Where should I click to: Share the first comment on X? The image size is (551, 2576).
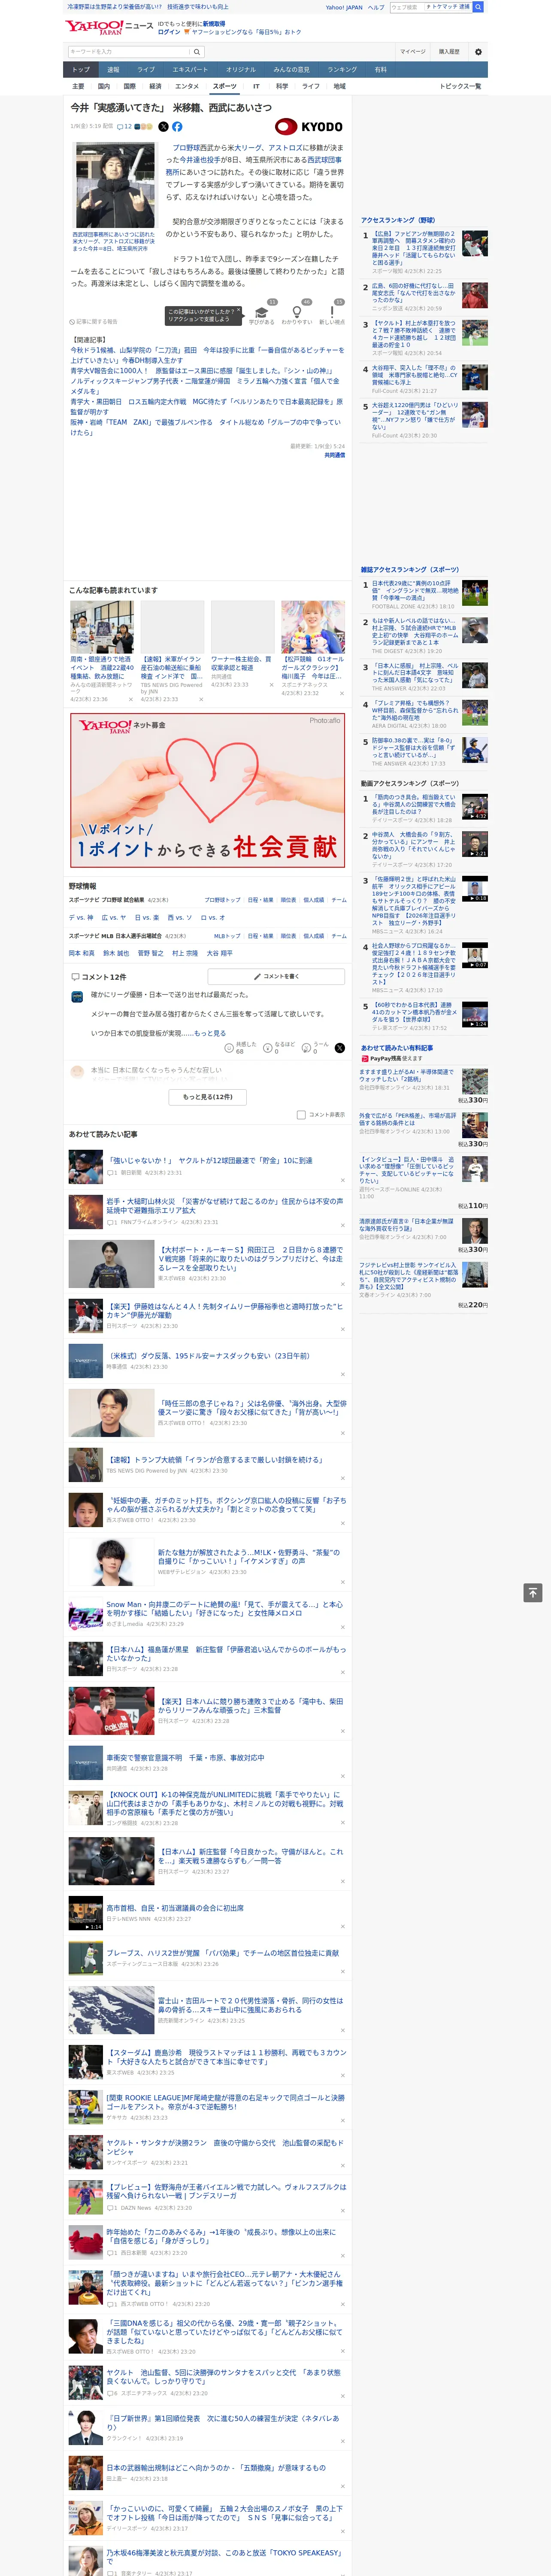click(339, 1047)
